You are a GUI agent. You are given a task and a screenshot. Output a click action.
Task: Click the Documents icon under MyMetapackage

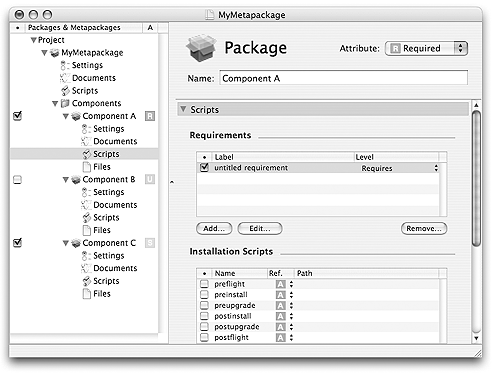65,78
